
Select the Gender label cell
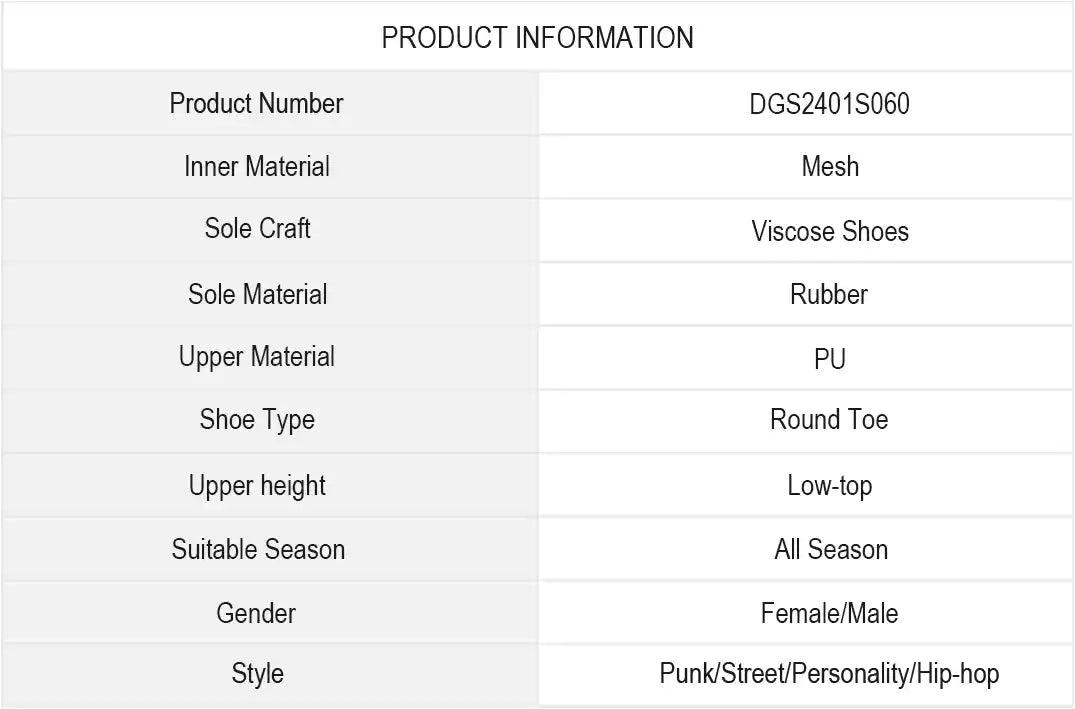tap(256, 613)
